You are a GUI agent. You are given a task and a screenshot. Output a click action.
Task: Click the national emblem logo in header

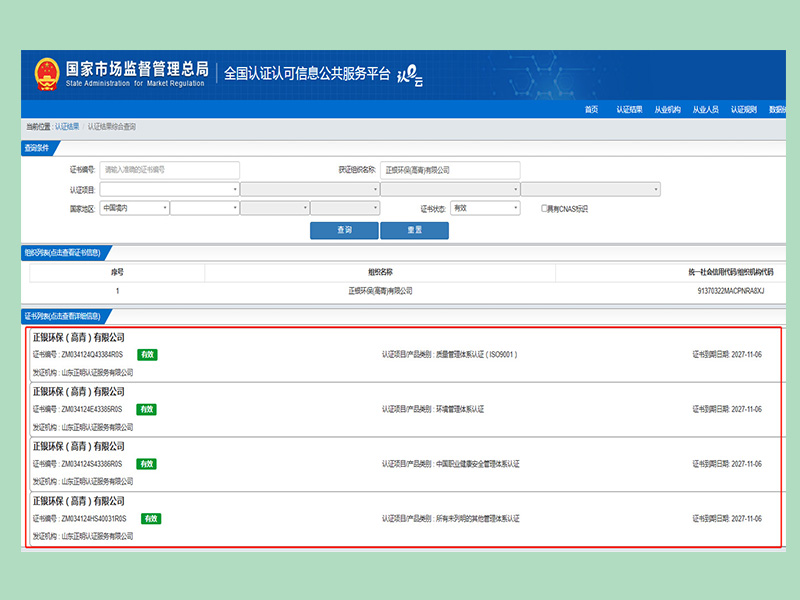pyautogui.click(x=47, y=74)
